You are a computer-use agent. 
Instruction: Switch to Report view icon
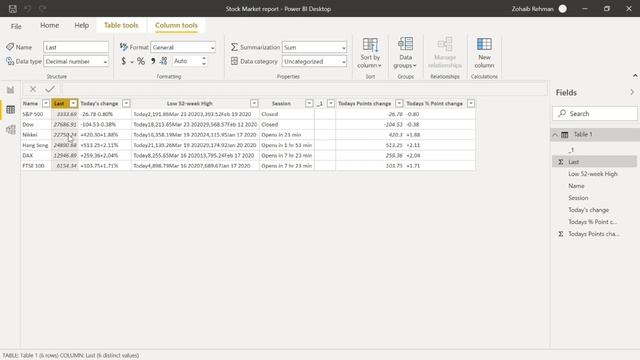coord(11,90)
